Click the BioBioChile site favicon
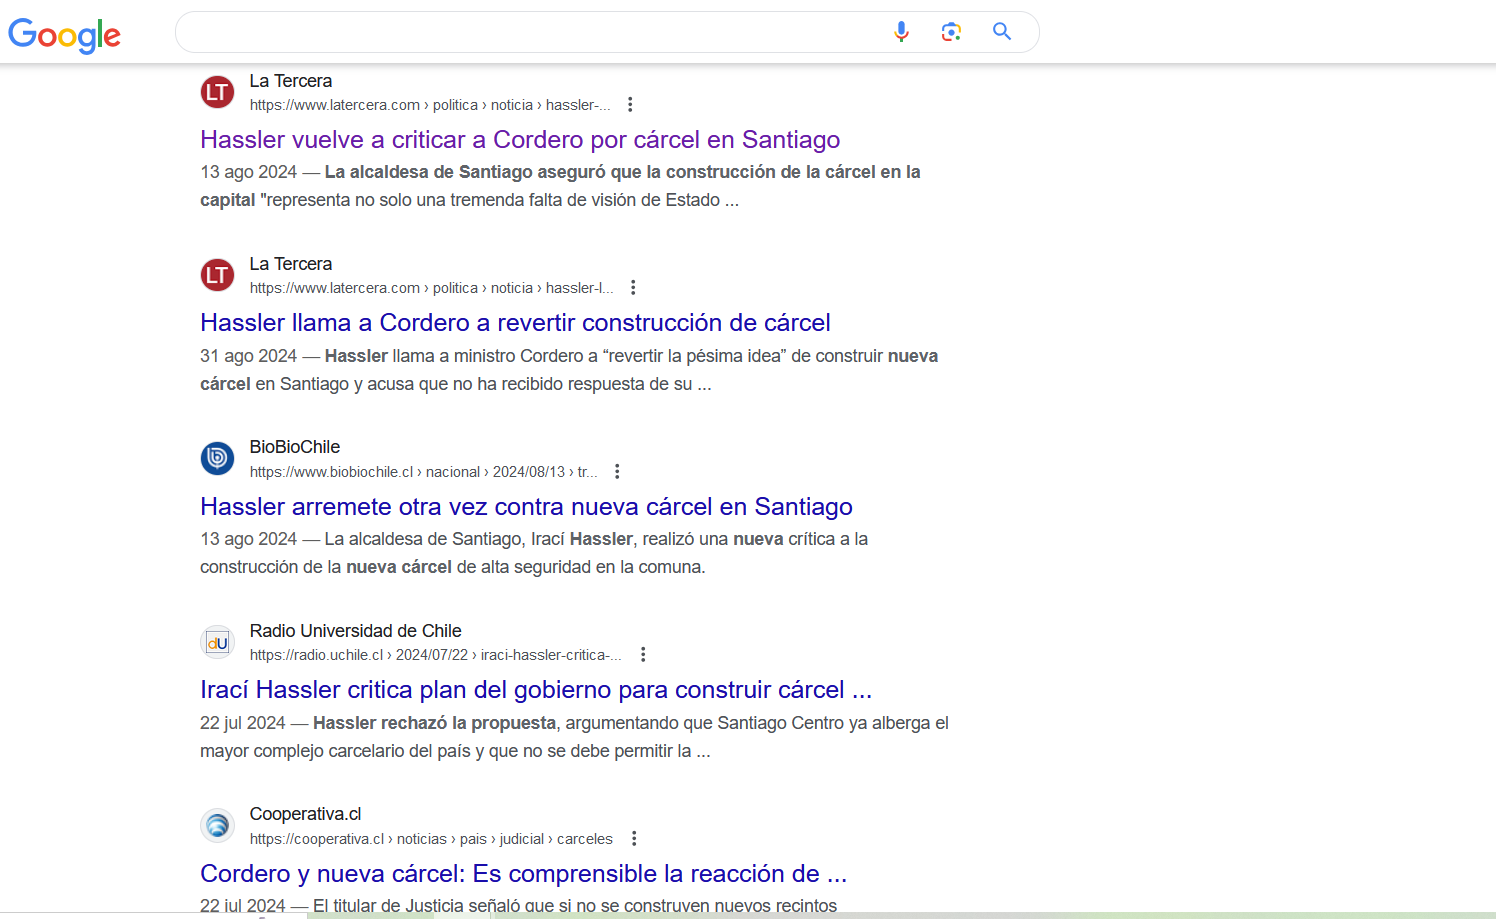 pos(217,459)
